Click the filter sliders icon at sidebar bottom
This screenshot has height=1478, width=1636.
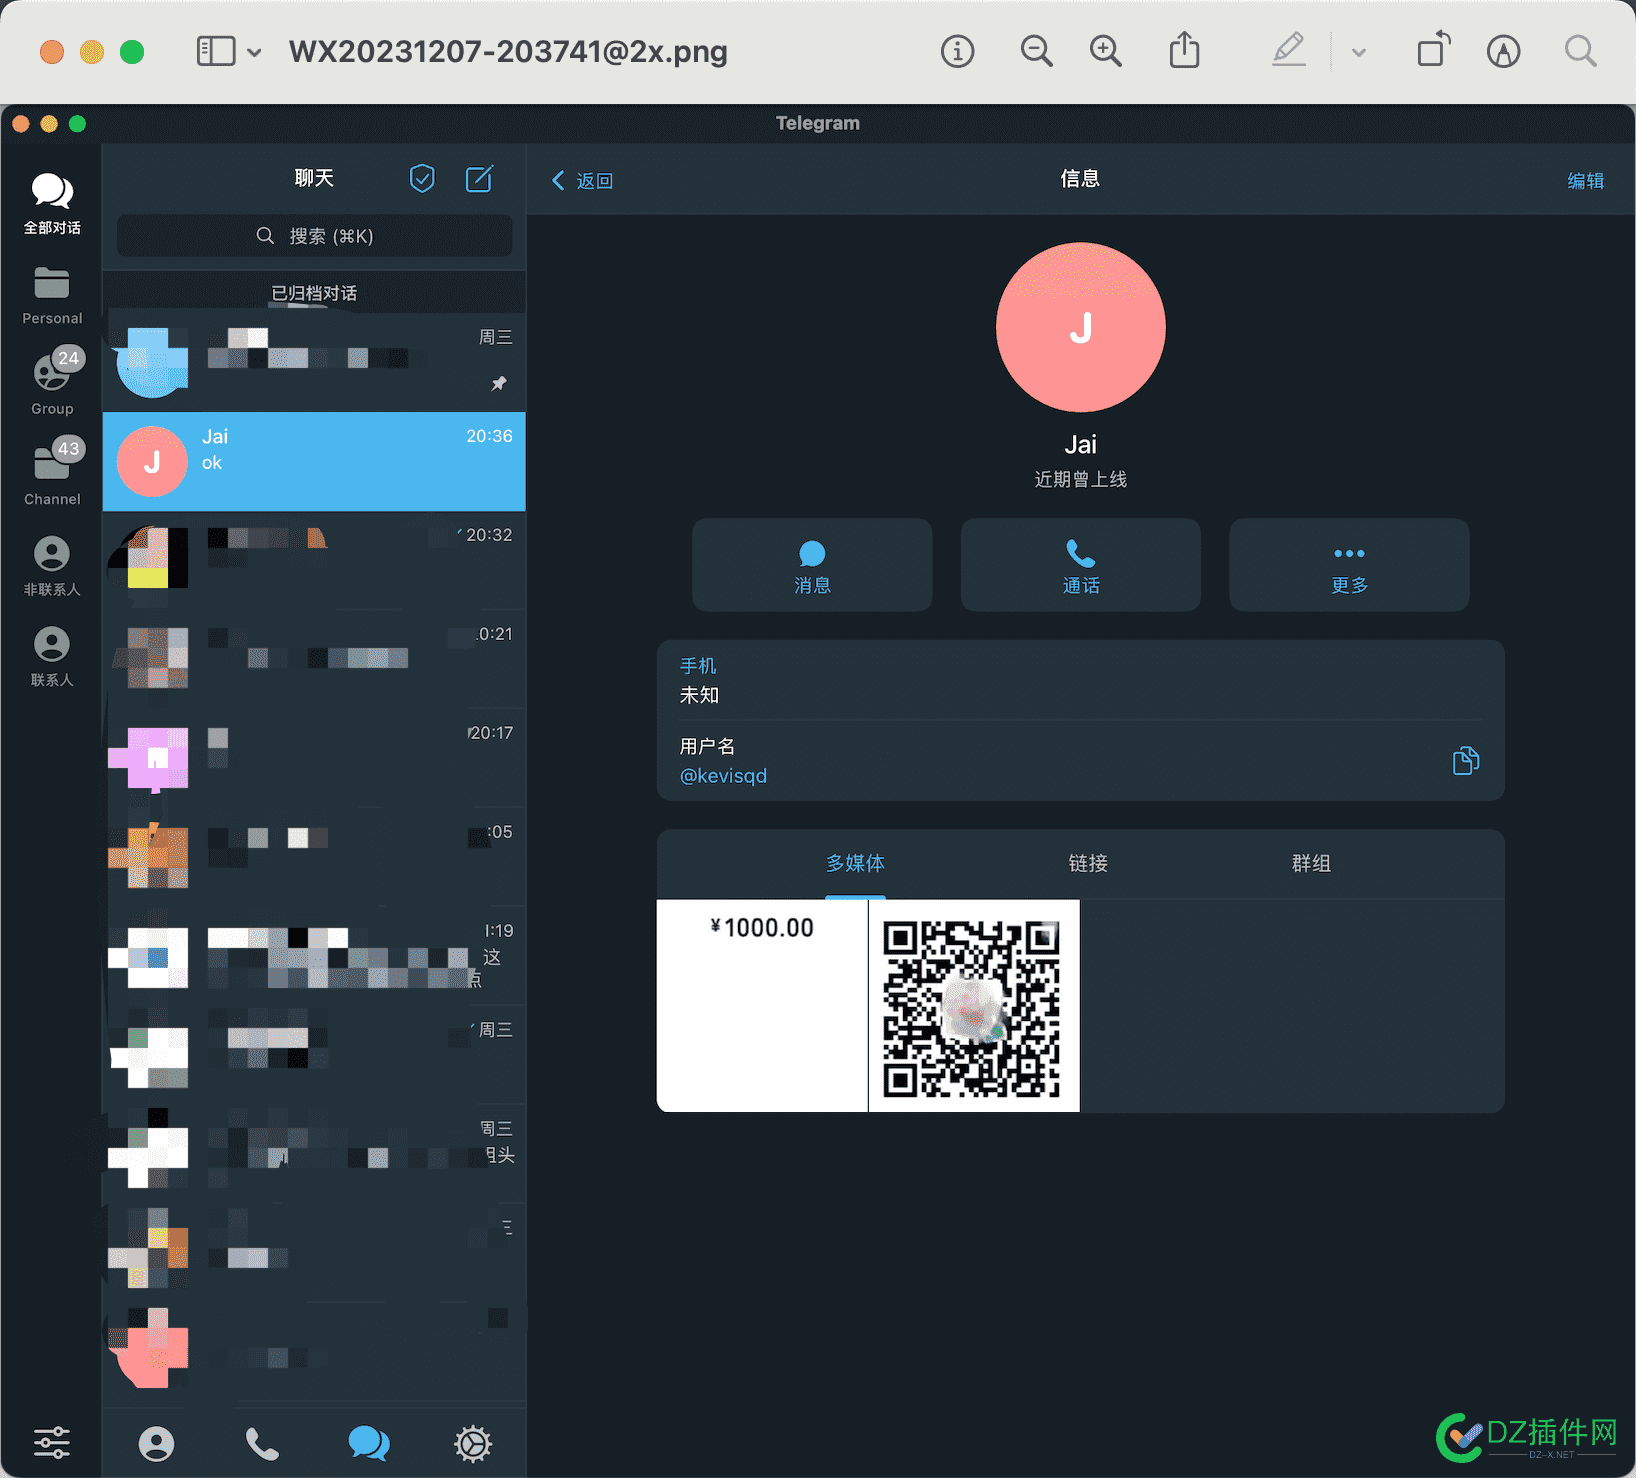(x=52, y=1442)
